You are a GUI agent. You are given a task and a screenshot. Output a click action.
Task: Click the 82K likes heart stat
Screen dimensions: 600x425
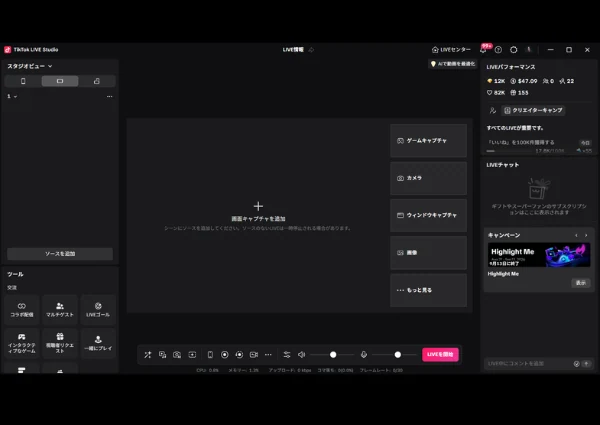pyautogui.click(x=496, y=93)
